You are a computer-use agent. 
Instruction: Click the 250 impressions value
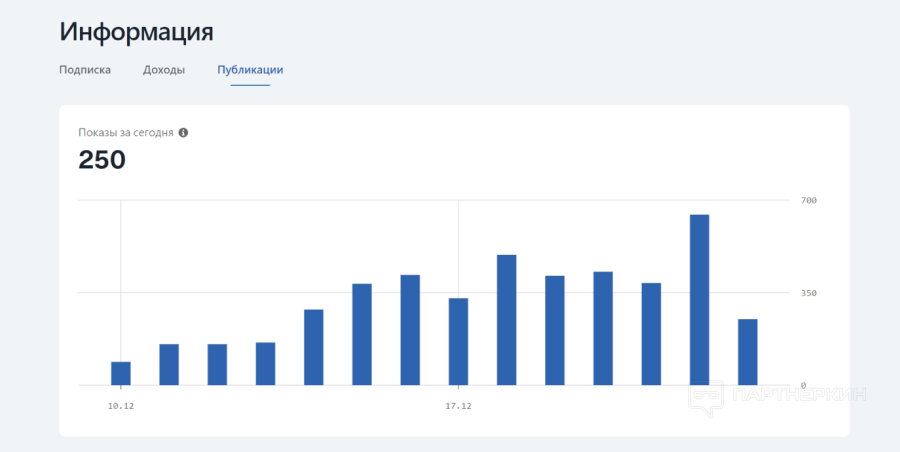(x=102, y=159)
